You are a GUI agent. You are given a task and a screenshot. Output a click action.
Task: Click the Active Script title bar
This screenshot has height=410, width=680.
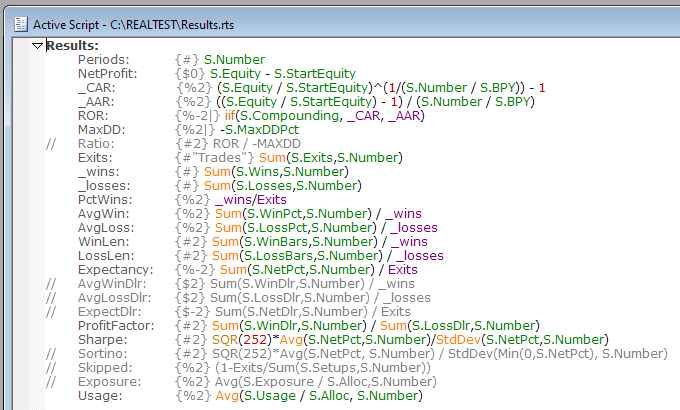(x=300, y=22)
